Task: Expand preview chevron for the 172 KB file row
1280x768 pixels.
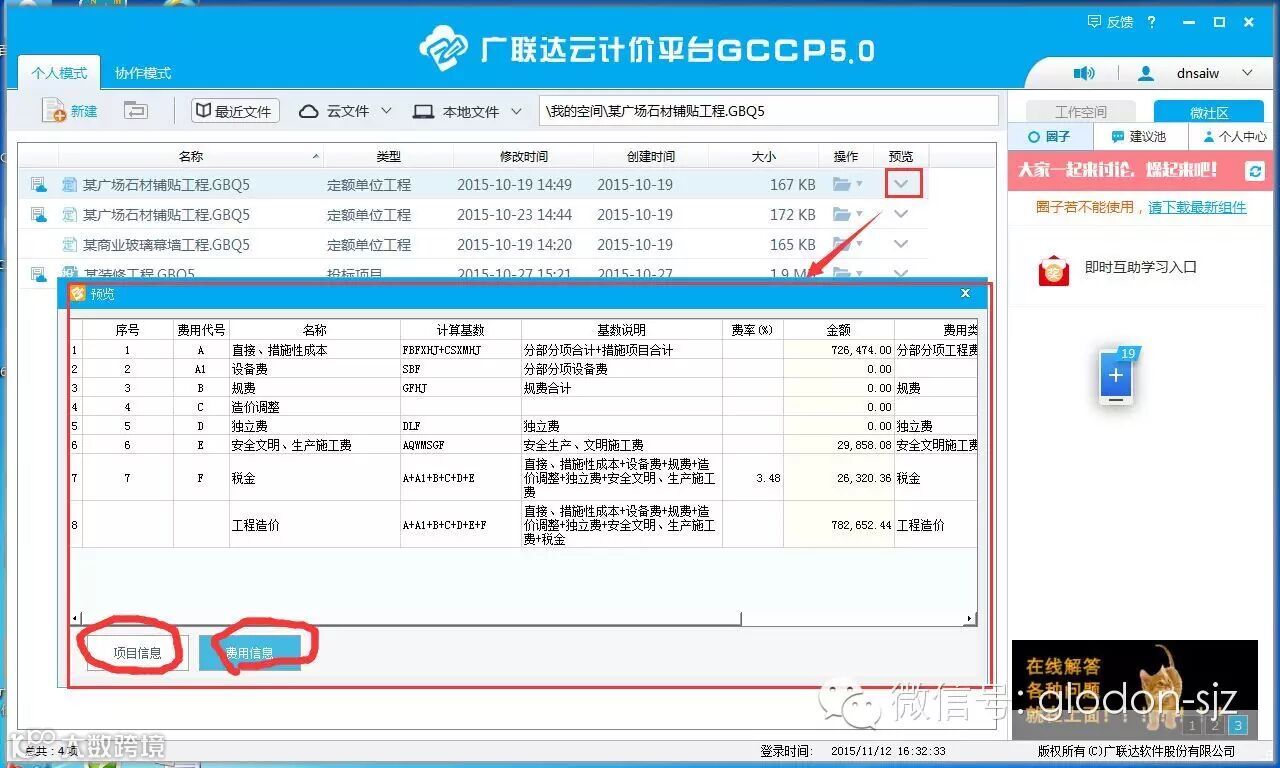Action: coord(901,215)
